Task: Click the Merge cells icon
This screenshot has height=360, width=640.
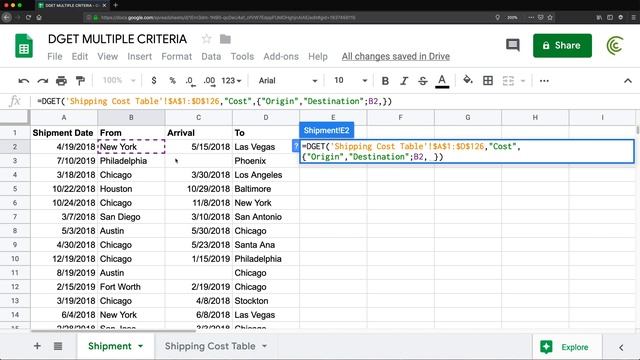Action: [x=508, y=81]
